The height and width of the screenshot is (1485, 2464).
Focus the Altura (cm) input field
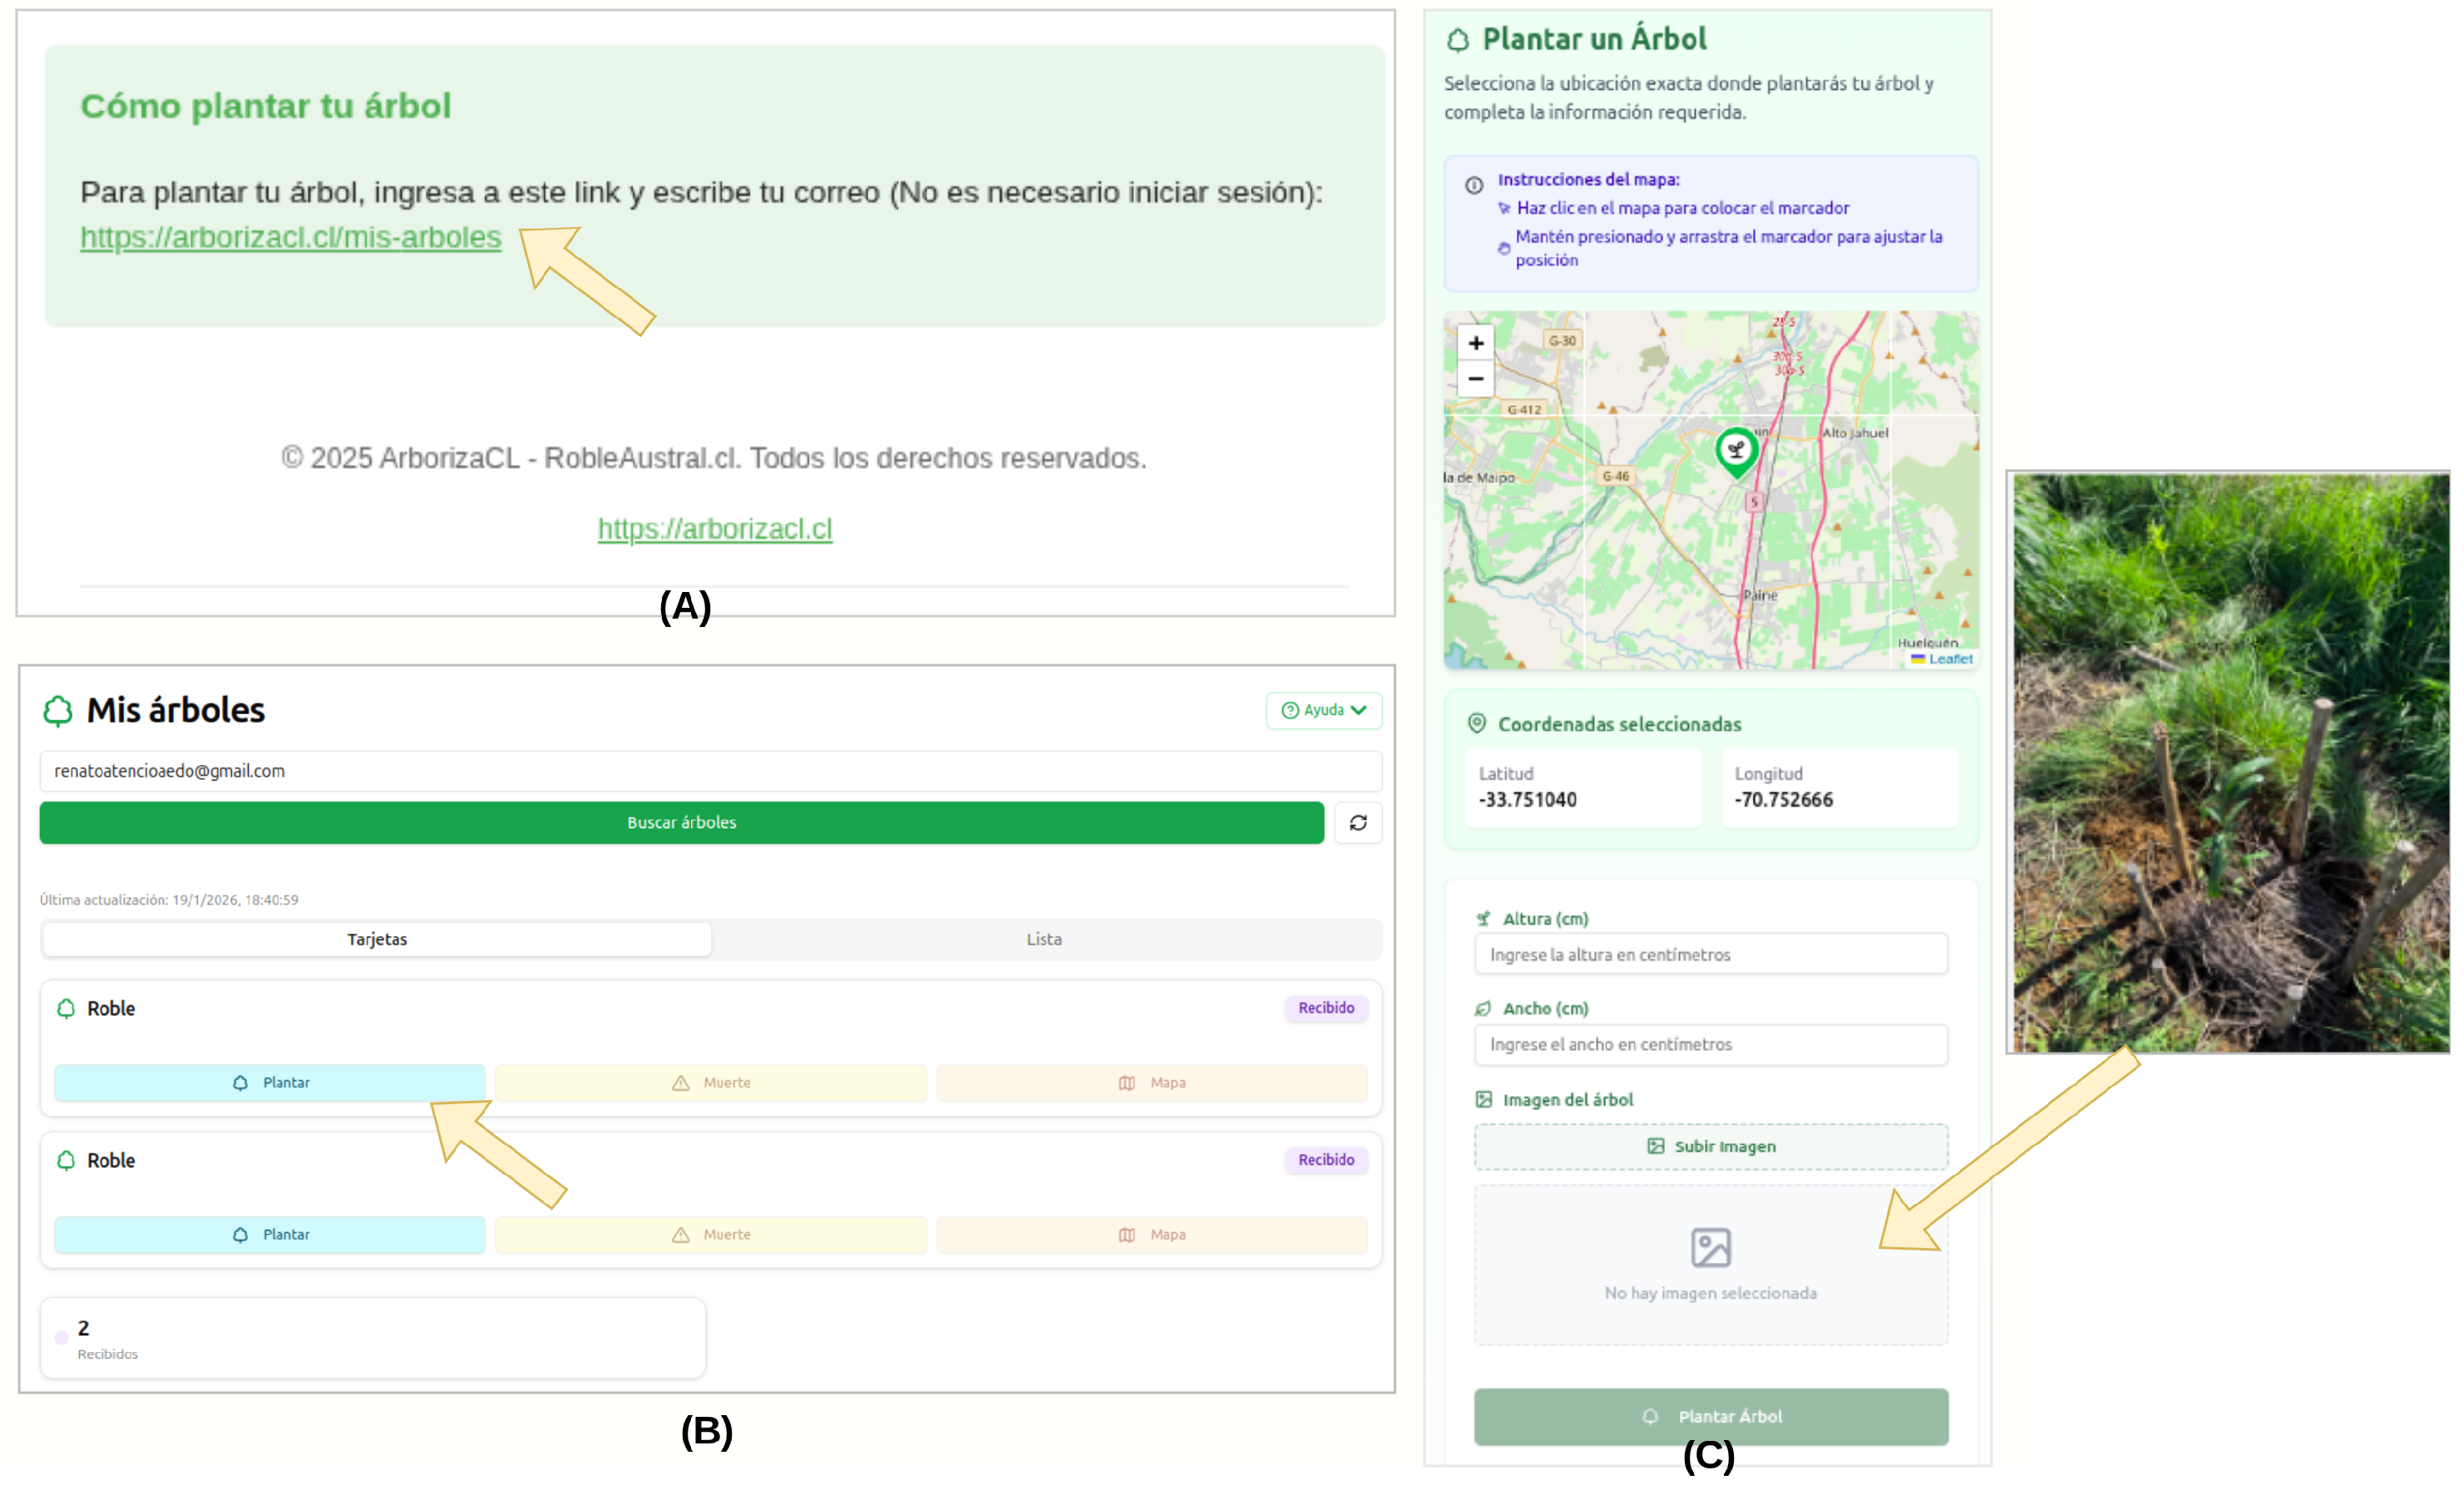1710,954
